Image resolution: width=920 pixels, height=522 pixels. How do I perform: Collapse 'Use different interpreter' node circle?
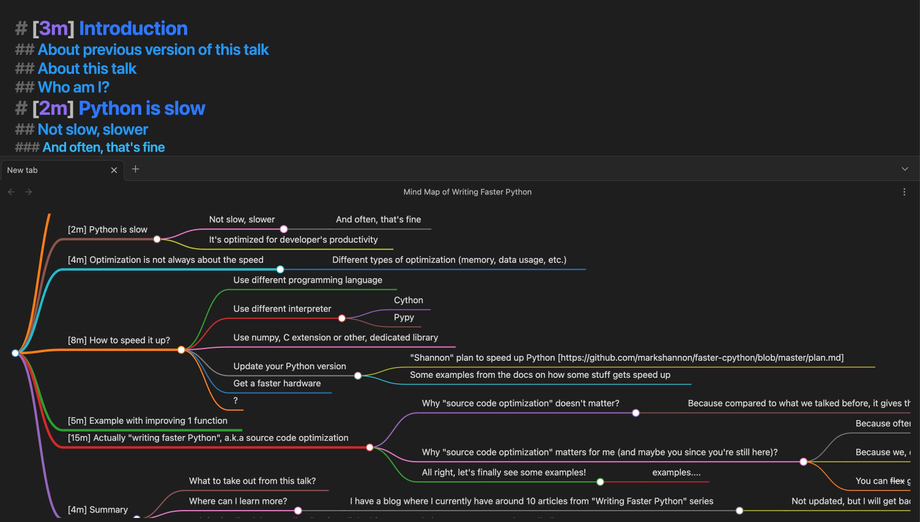click(342, 318)
